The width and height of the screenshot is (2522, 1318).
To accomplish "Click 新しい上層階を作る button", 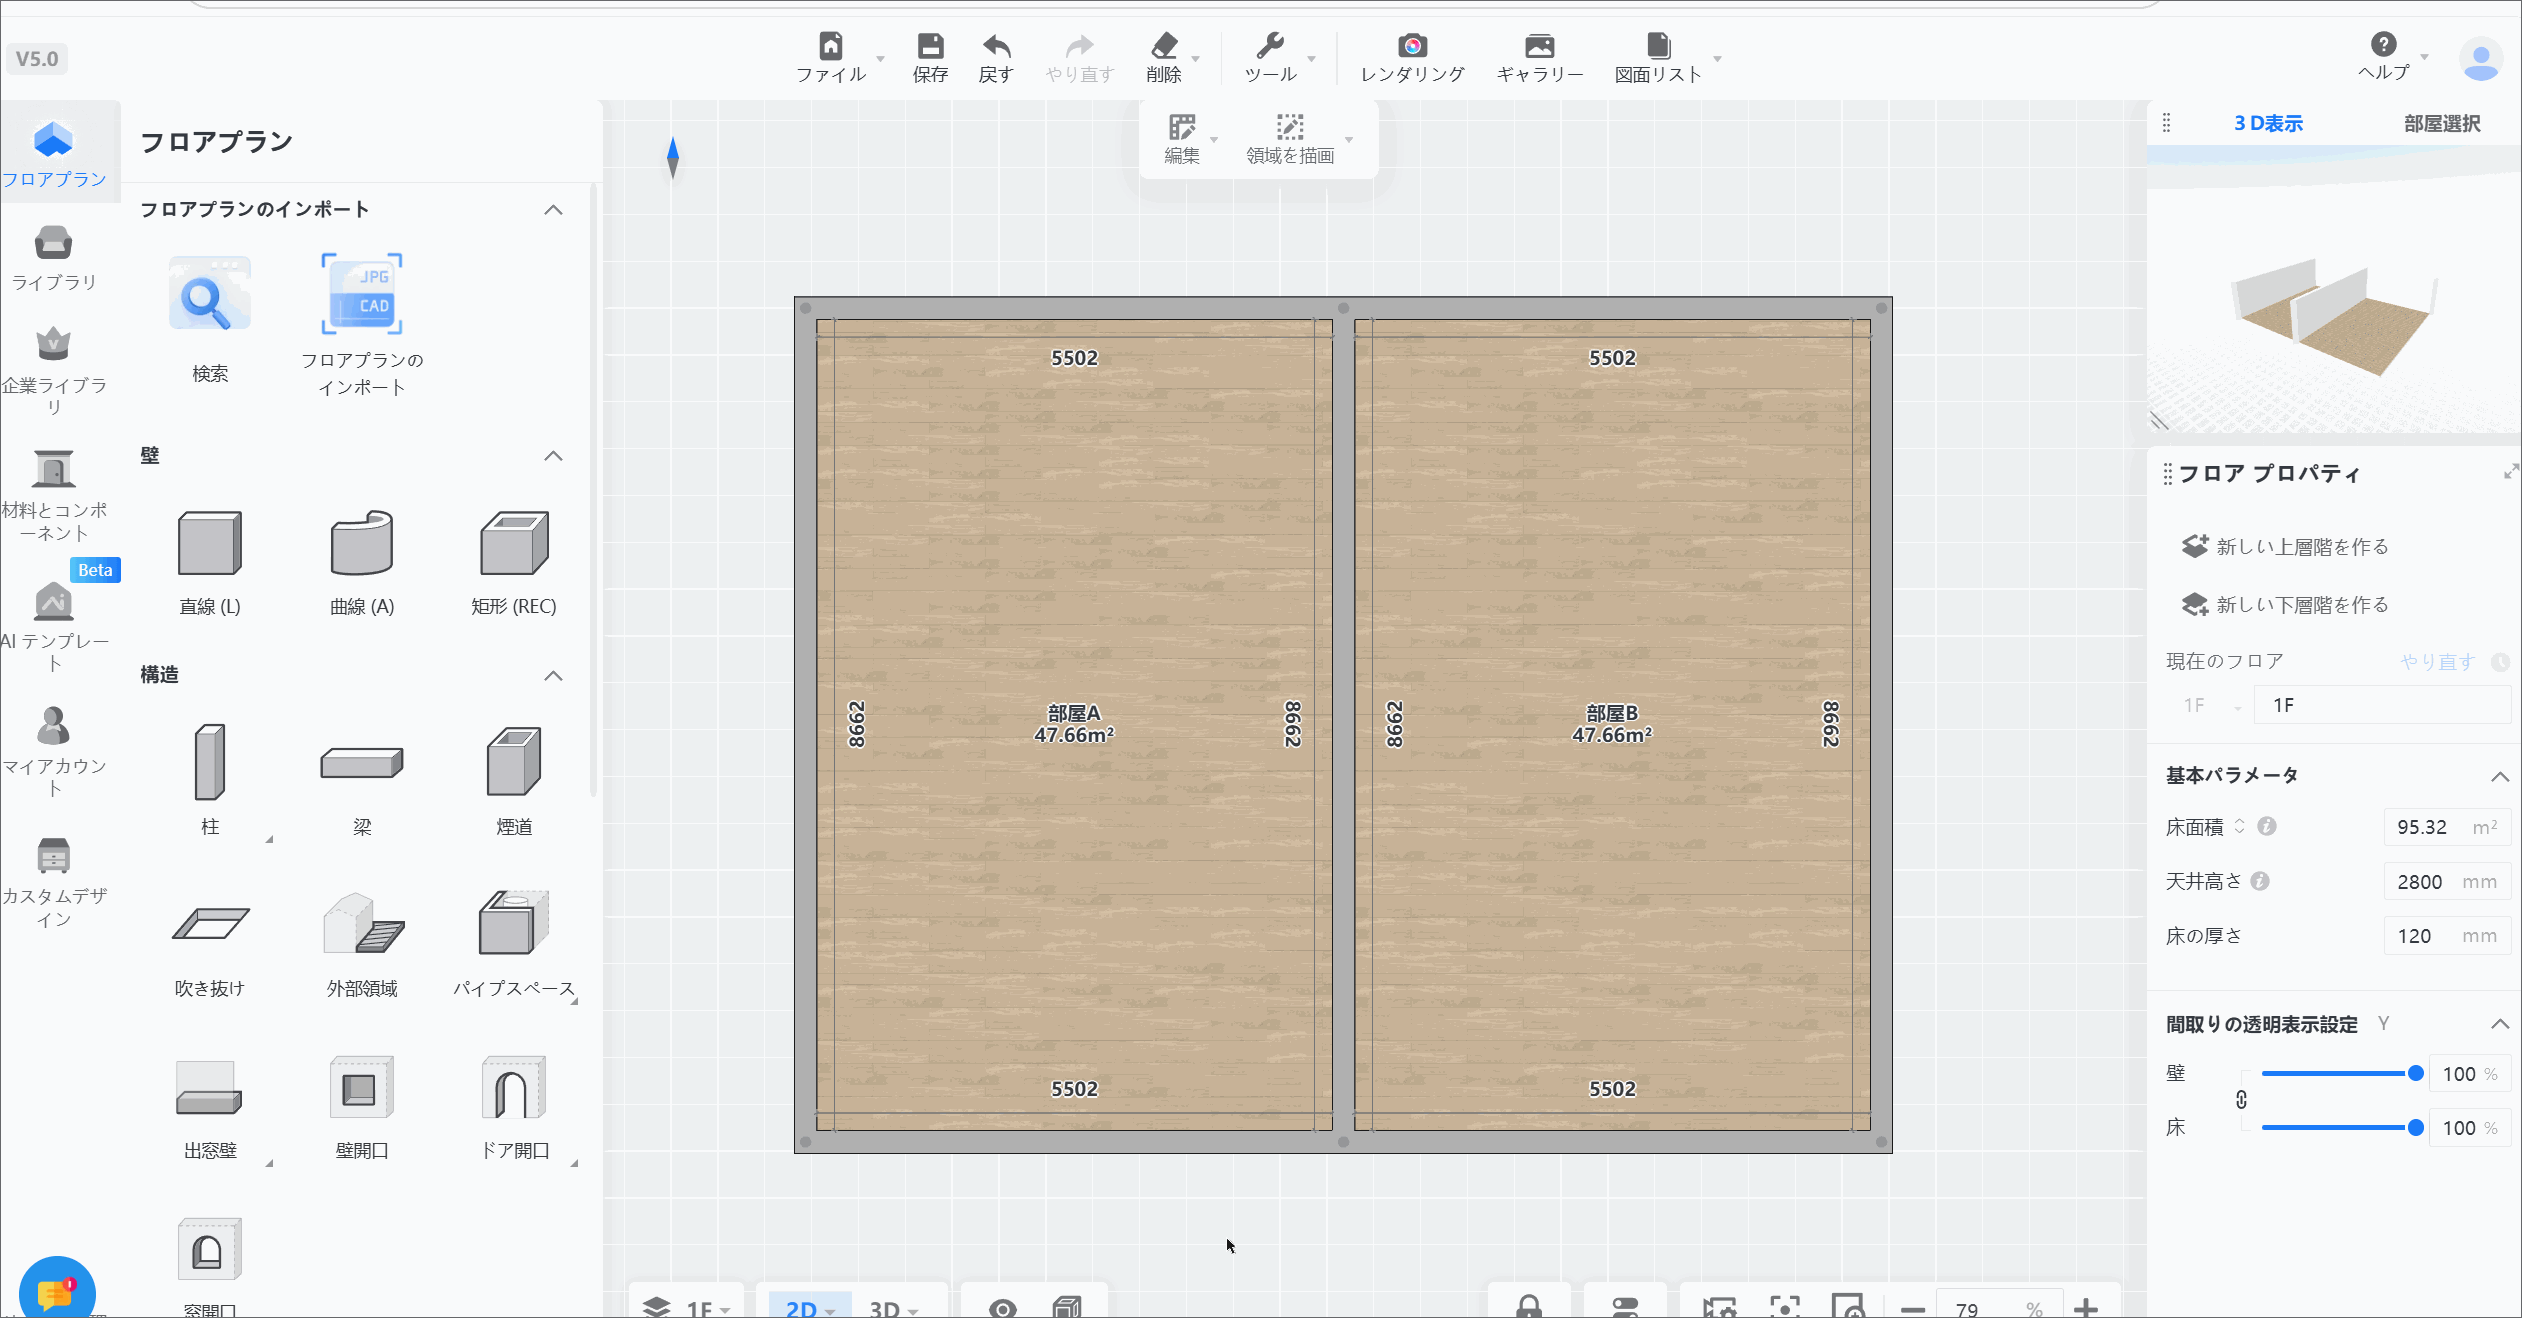I will coord(2286,546).
